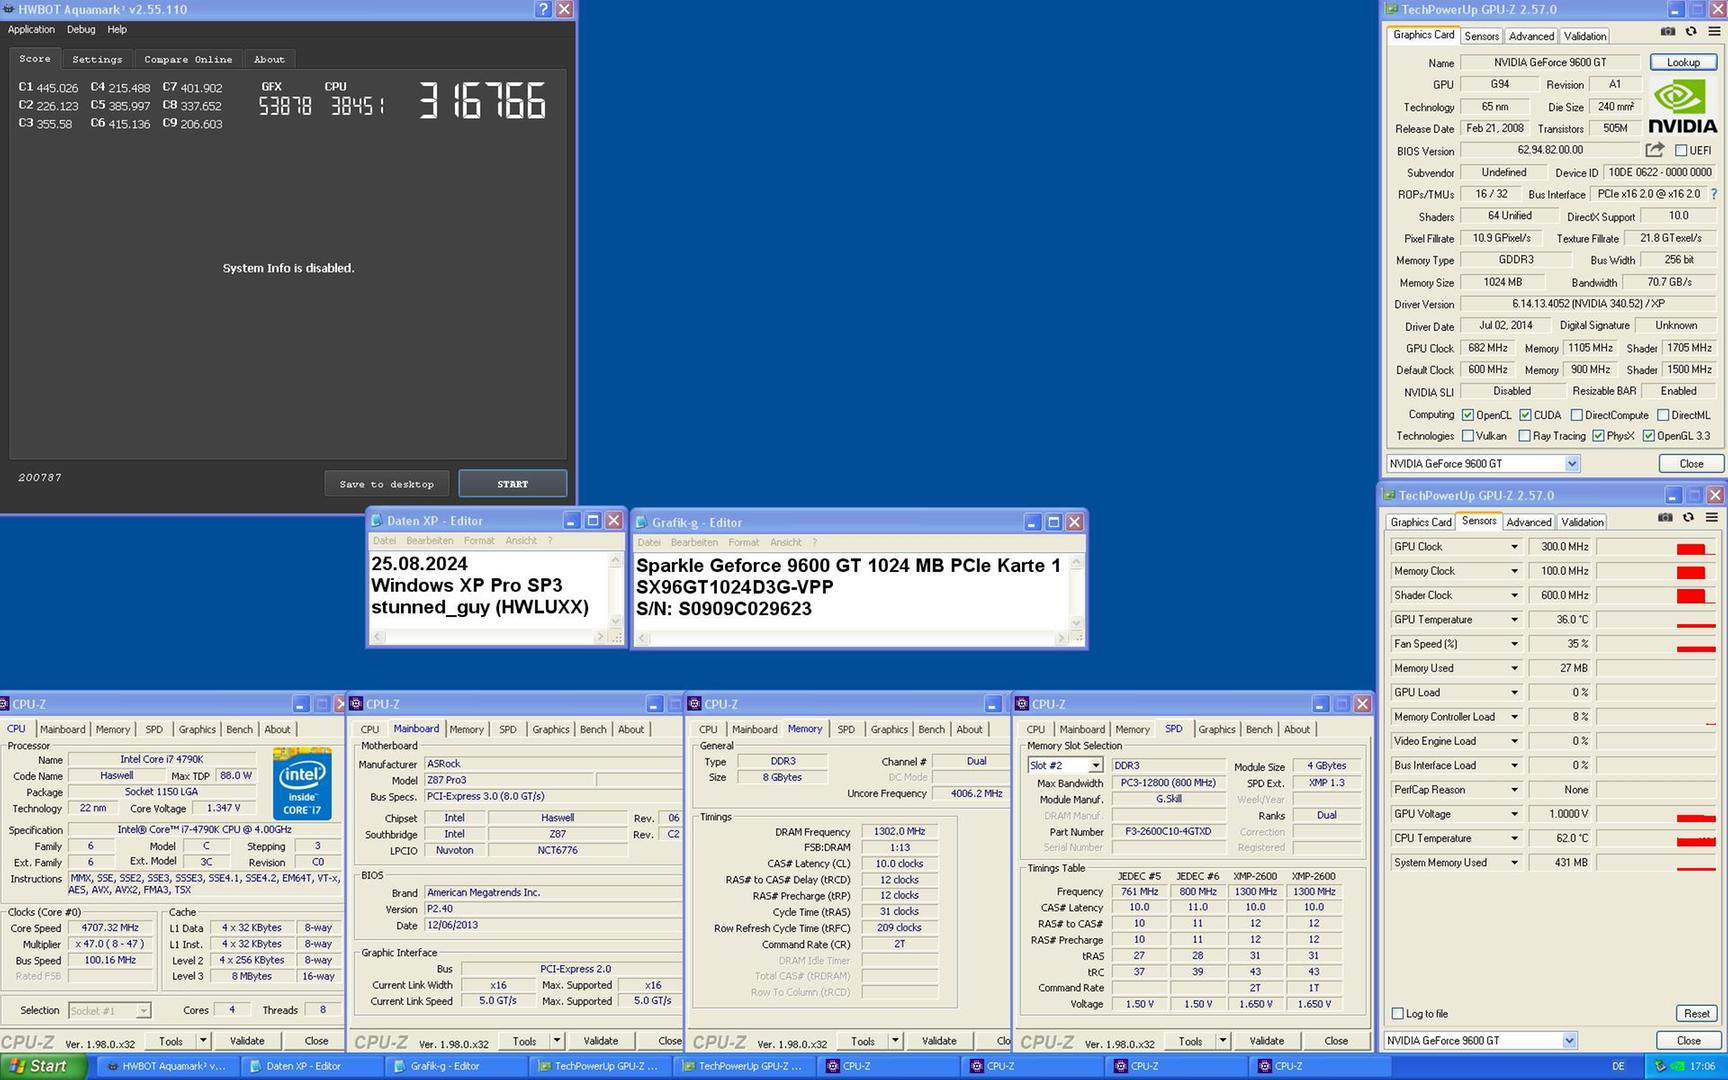The image size is (1728, 1080).
Task: Click Close button in GPU-Z Graphics Card window
Action: click(1691, 464)
